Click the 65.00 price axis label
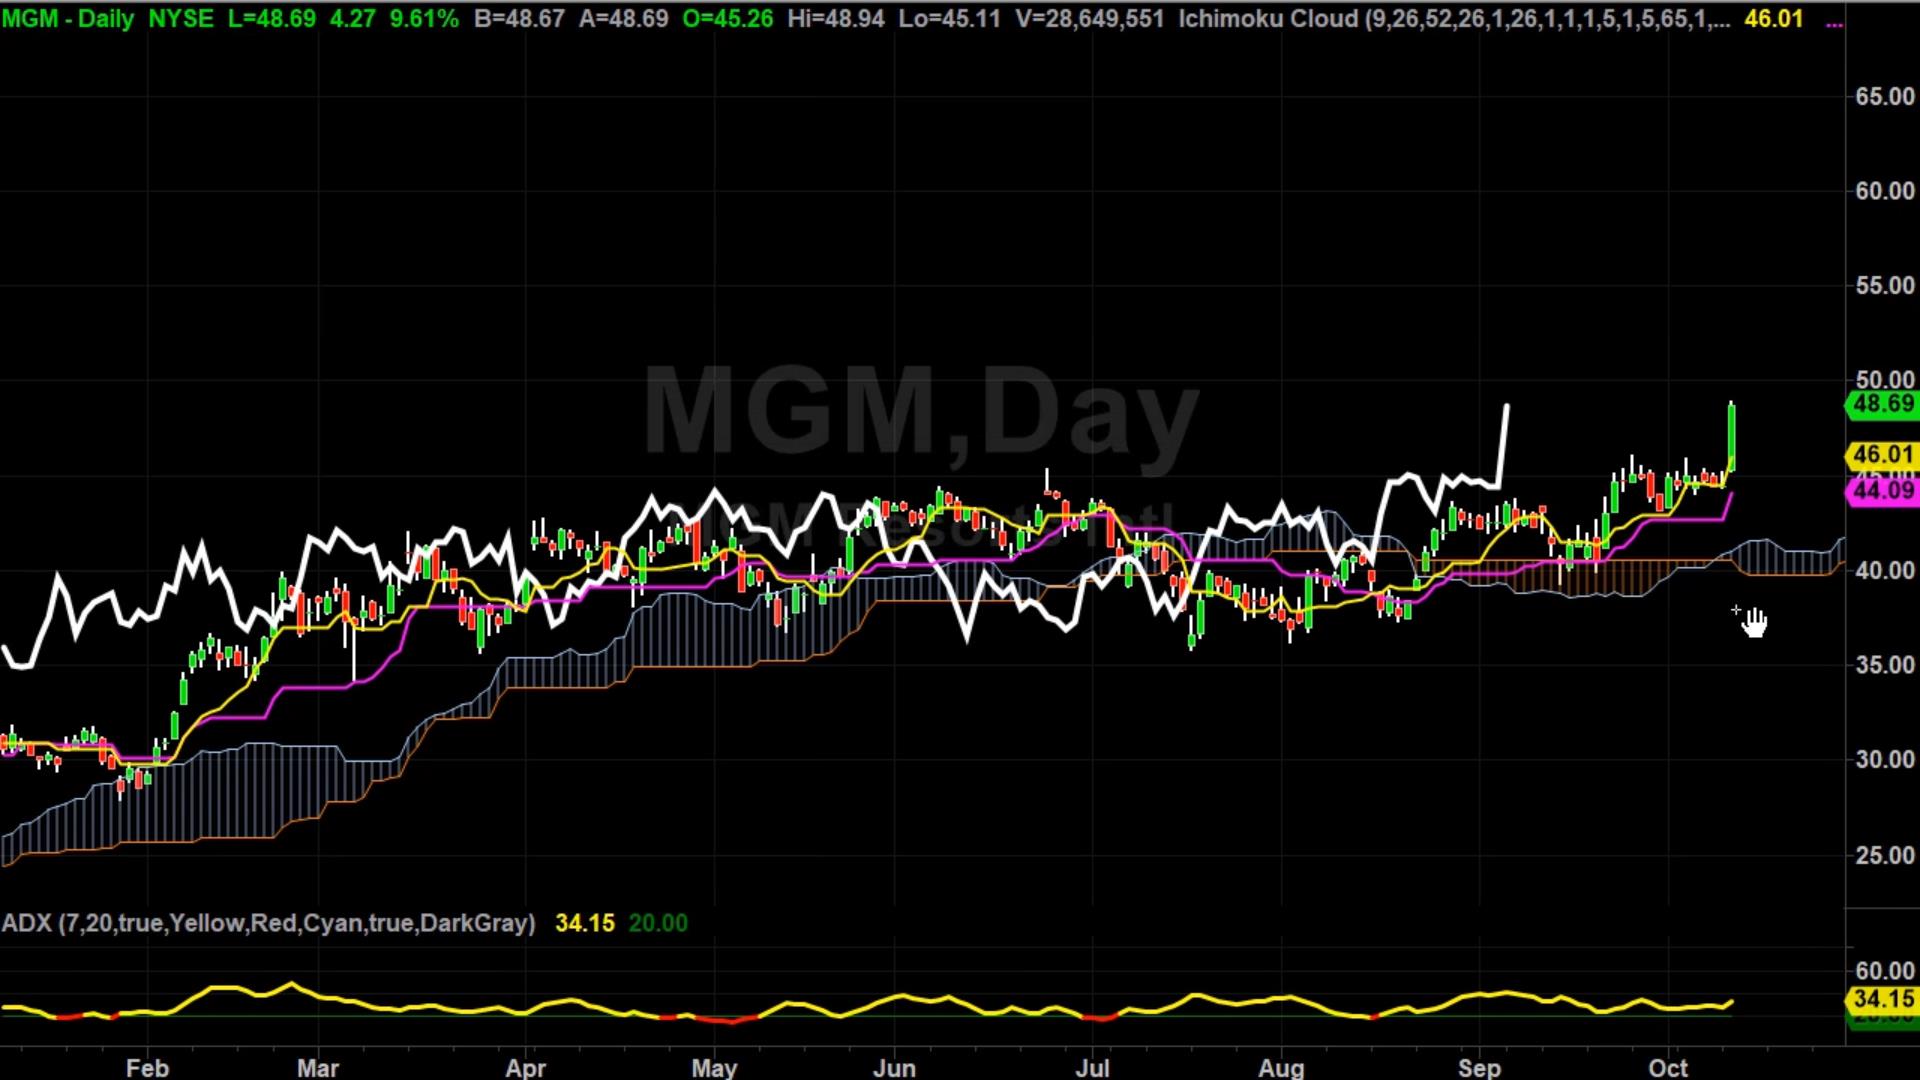This screenshot has height=1080, width=1920. coord(1885,97)
